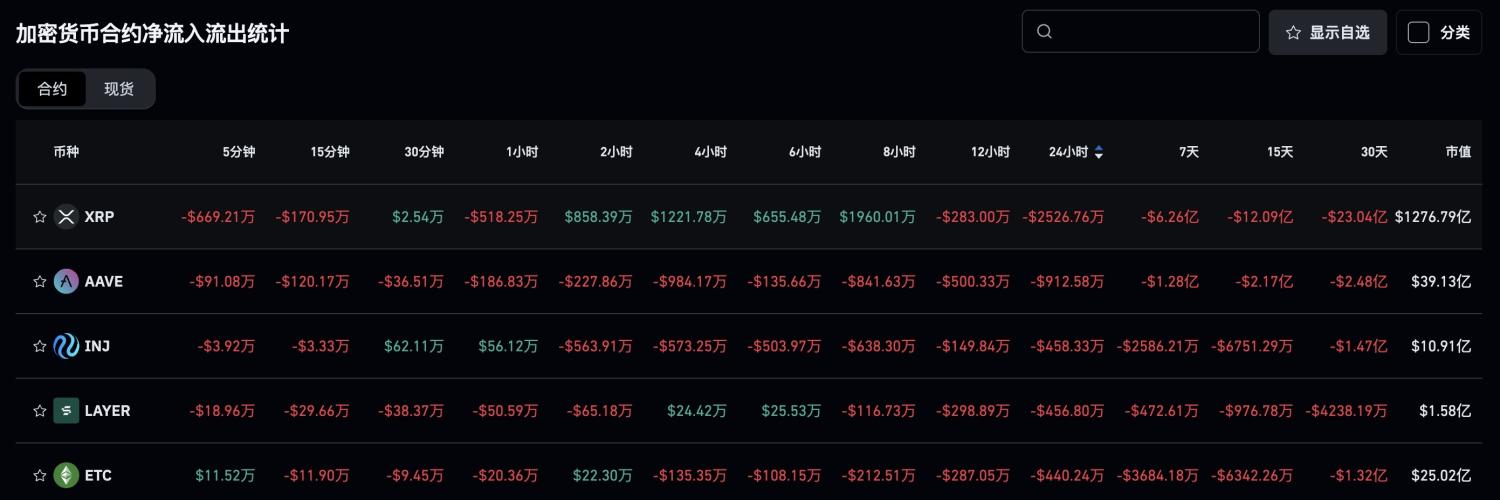This screenshot has width=1500, height=500.
Task: Switch to the 现货 tab
Action: pyautogui.click(x=119, y=89)
